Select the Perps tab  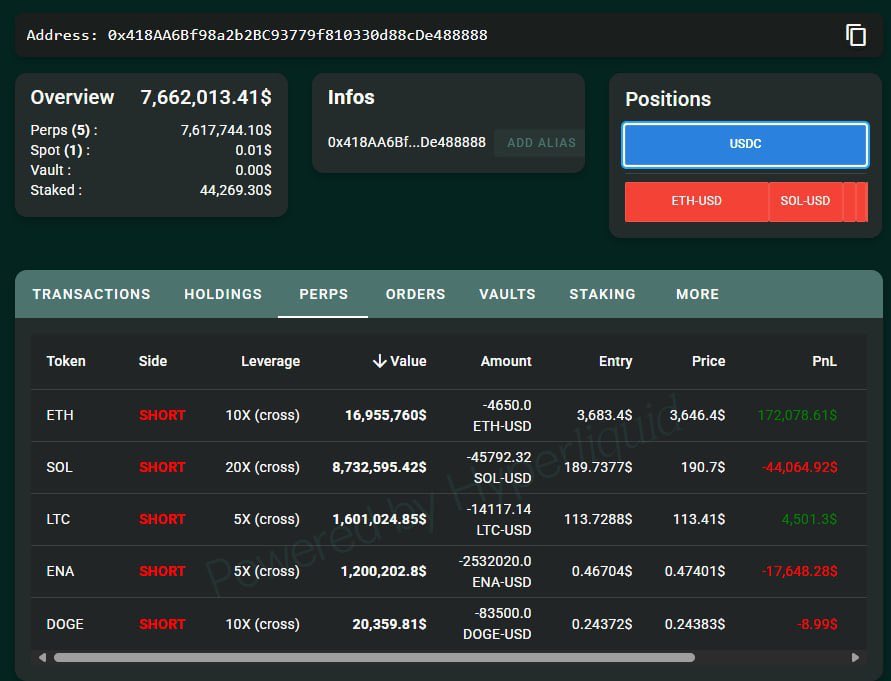[x=323, y=294]
